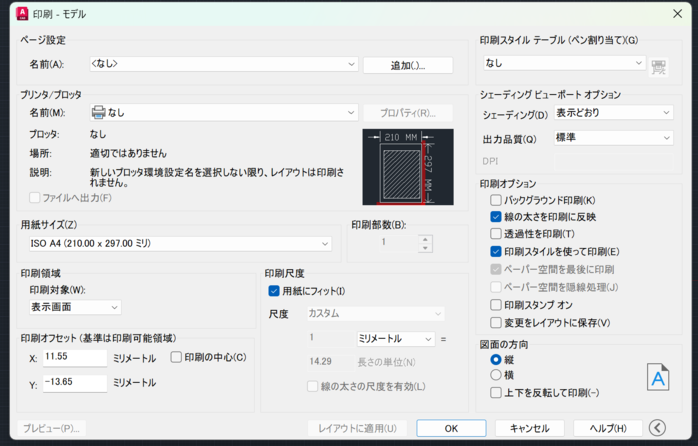Turn on 印刷スタンプ オン checkbox
The image size is (698, 446).
click(495, 305)
